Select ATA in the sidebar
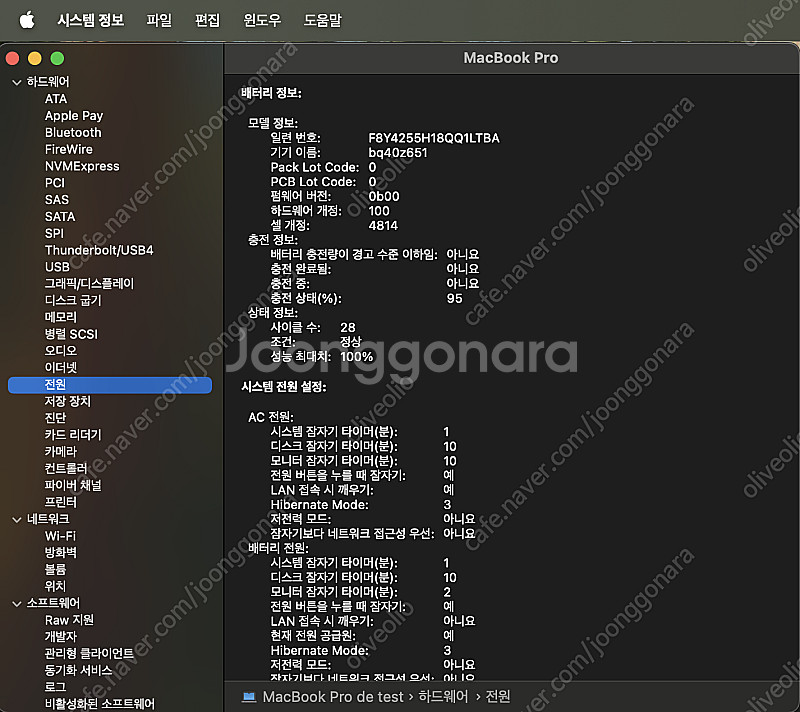800x712 pixels. [x=56, y=99]
